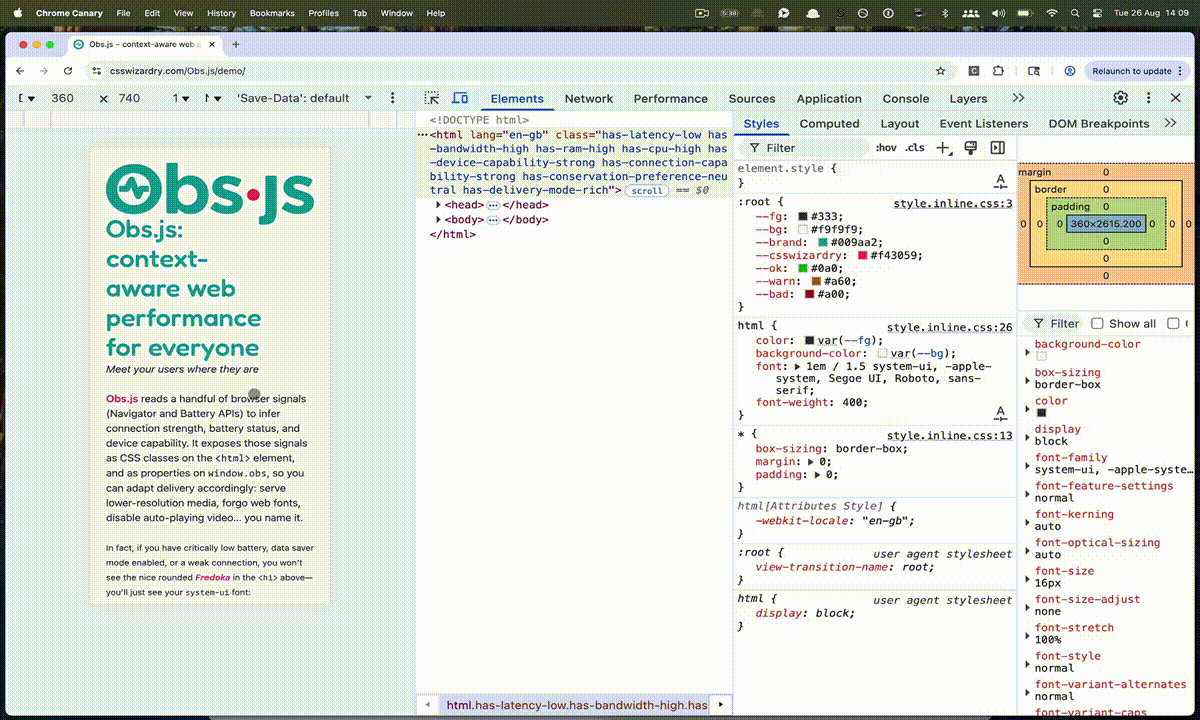Click the --bad dark red color swatch
1200x720 pixels.
(809, 294)
